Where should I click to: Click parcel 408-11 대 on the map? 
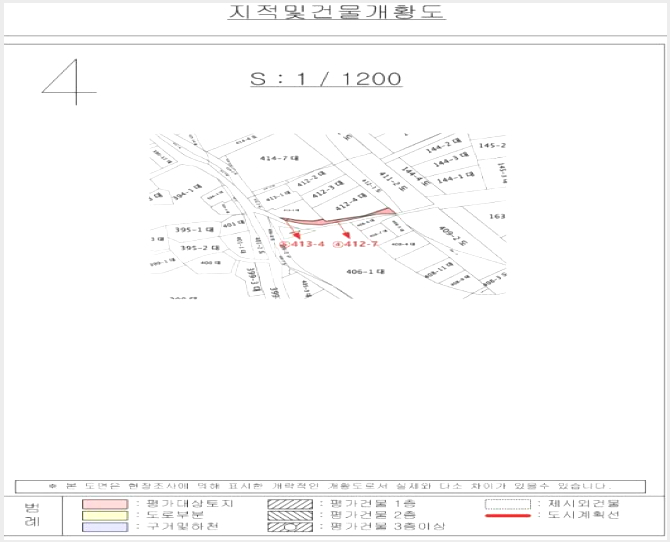[x=440, y=270]
